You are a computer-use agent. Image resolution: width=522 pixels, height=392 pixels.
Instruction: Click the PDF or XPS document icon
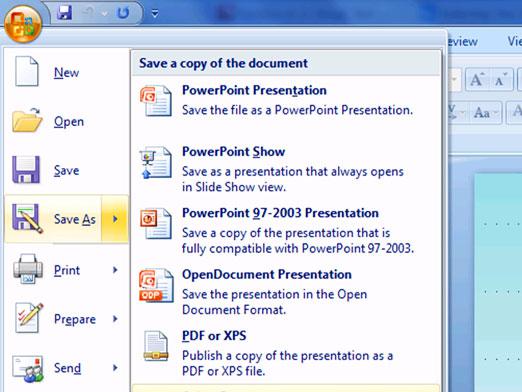point(155,346)
